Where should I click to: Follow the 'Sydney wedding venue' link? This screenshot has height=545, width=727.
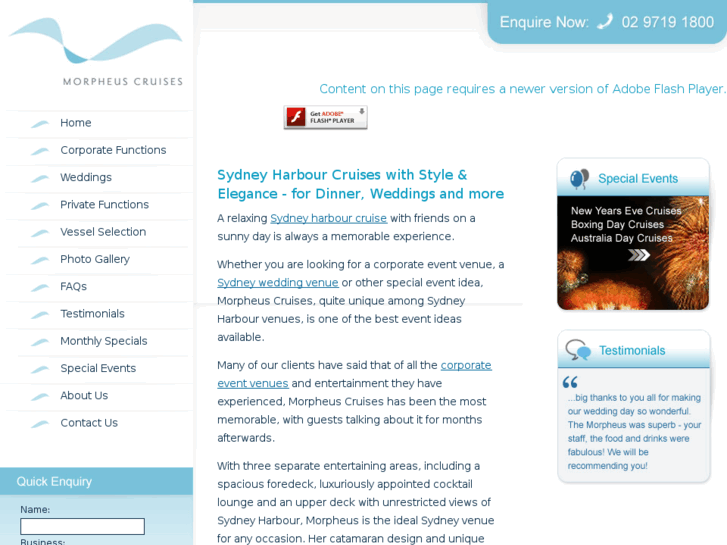pos(278,283)
